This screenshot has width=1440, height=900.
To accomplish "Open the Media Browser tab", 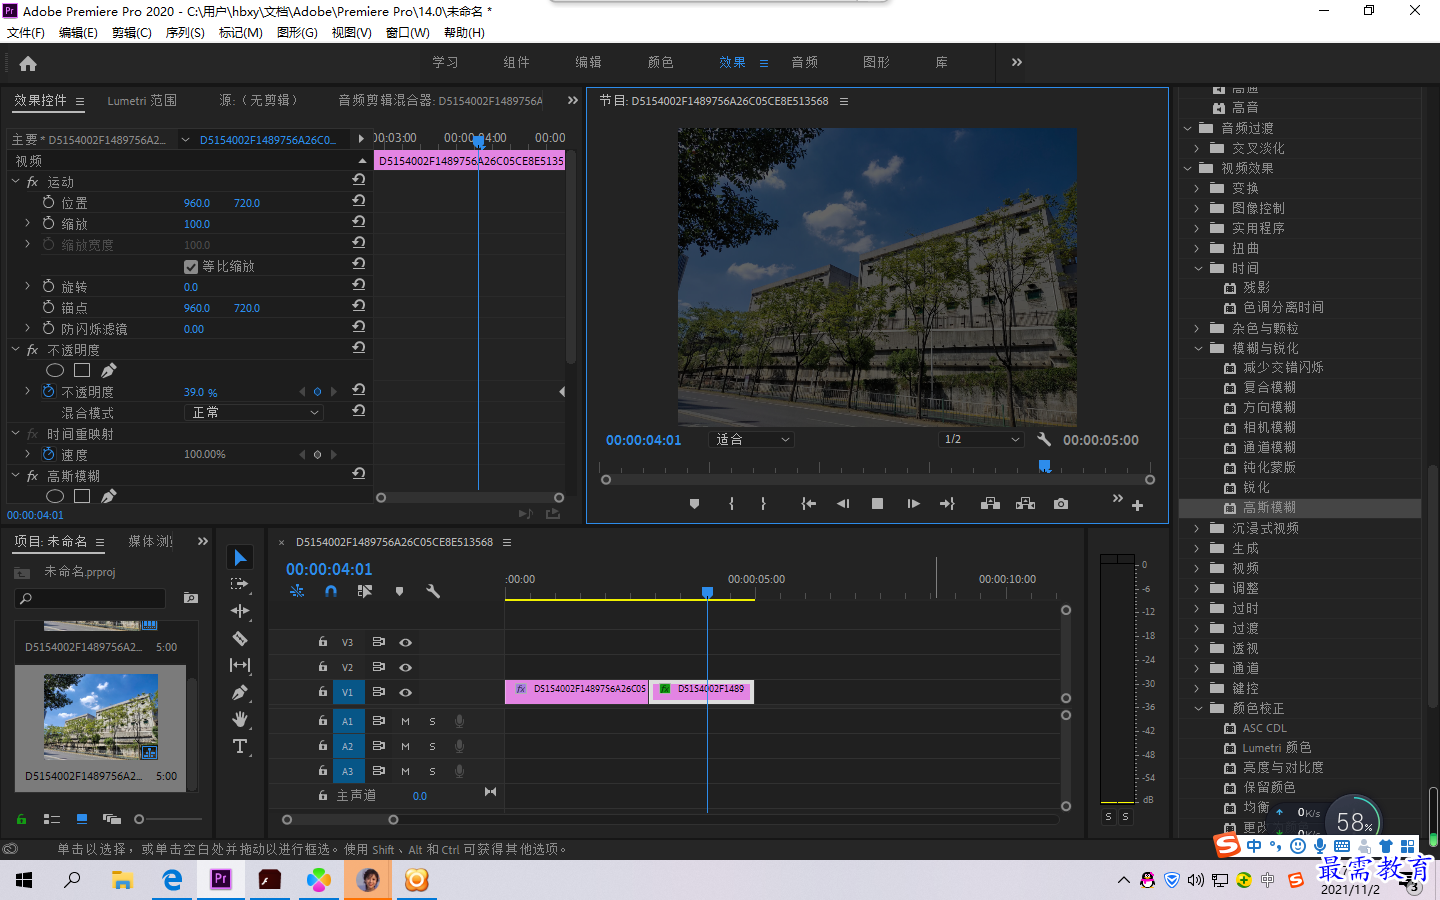I will coord(151,541).
